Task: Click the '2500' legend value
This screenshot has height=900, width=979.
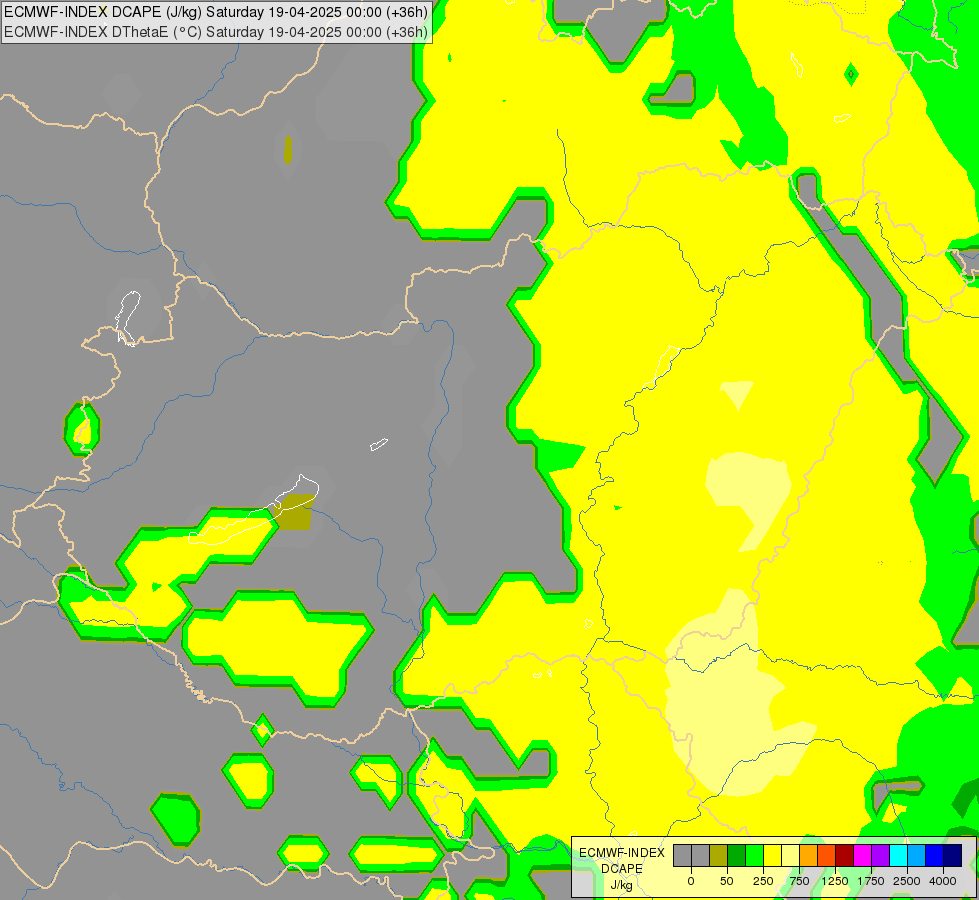Action: tap(907, 881)
